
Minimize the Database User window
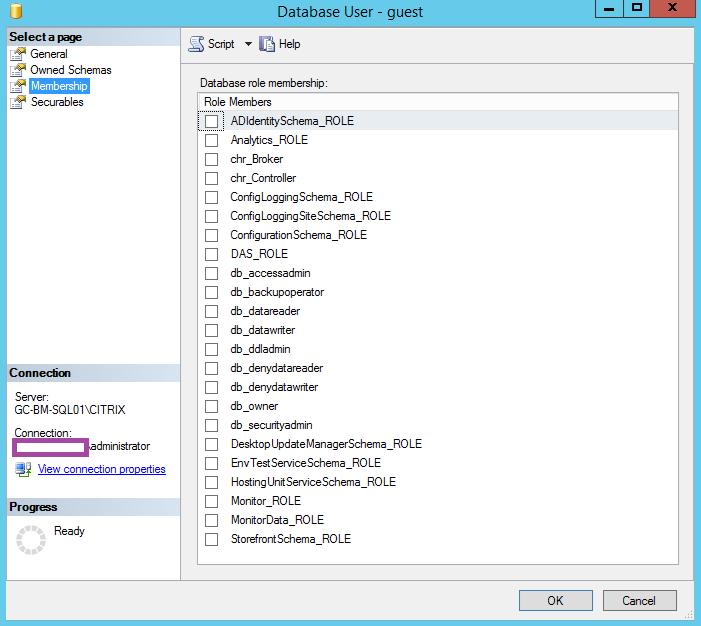coord(609,8)
